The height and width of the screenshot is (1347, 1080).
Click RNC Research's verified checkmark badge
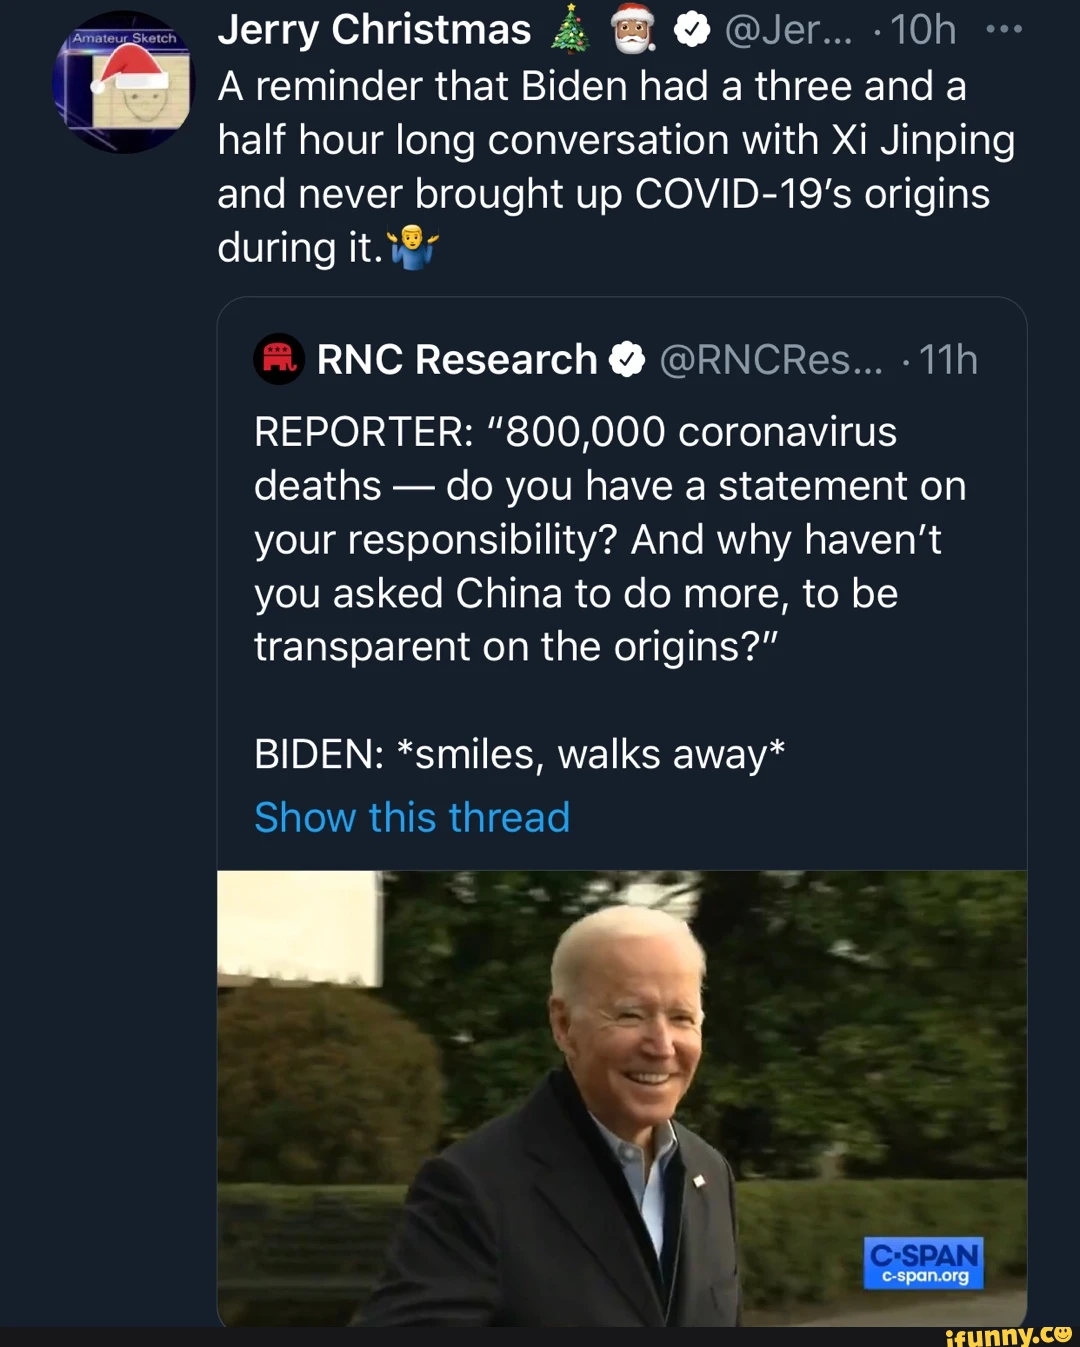(x=627, y=360)
